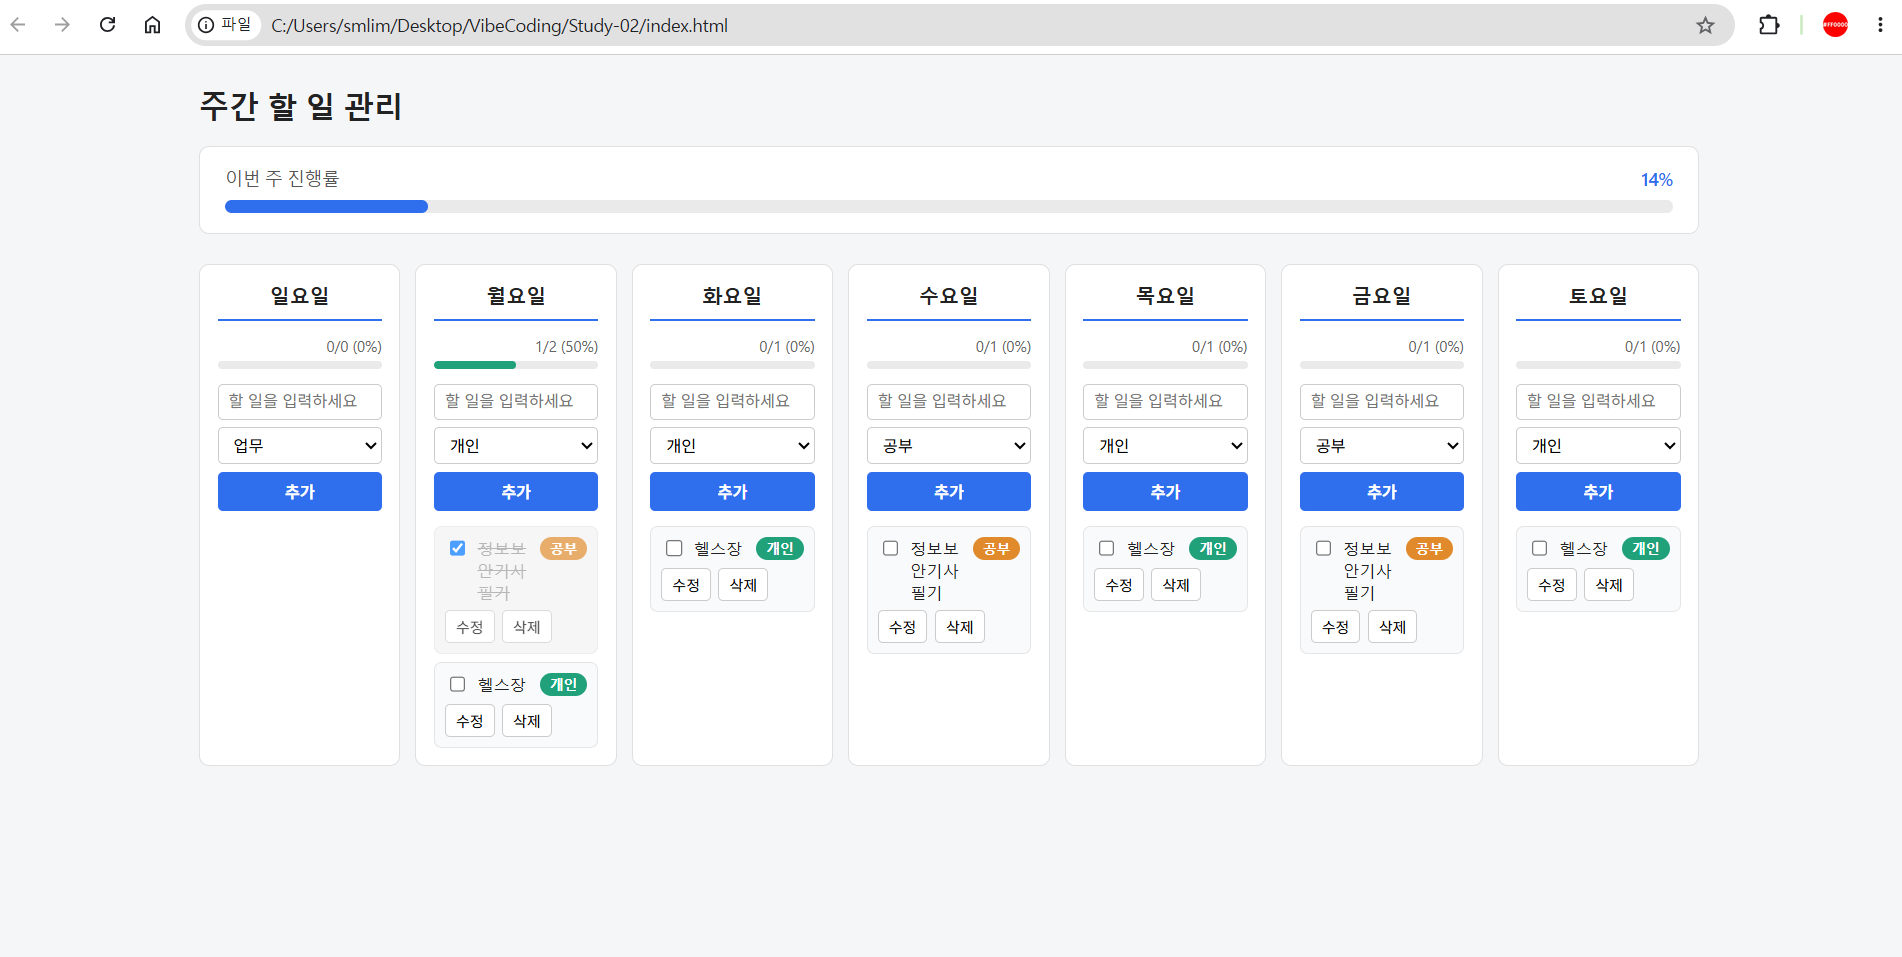Image resolution: width=1902 pixels, height=957 pixels.
Task: Click Saturday's 추가 add button
Action: [x=1598, y=492]
